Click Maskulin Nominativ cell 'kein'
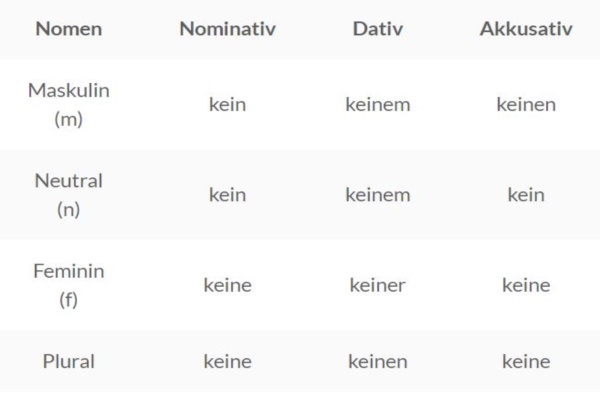The width and height of the screenshot is (600, 400). 227,104
